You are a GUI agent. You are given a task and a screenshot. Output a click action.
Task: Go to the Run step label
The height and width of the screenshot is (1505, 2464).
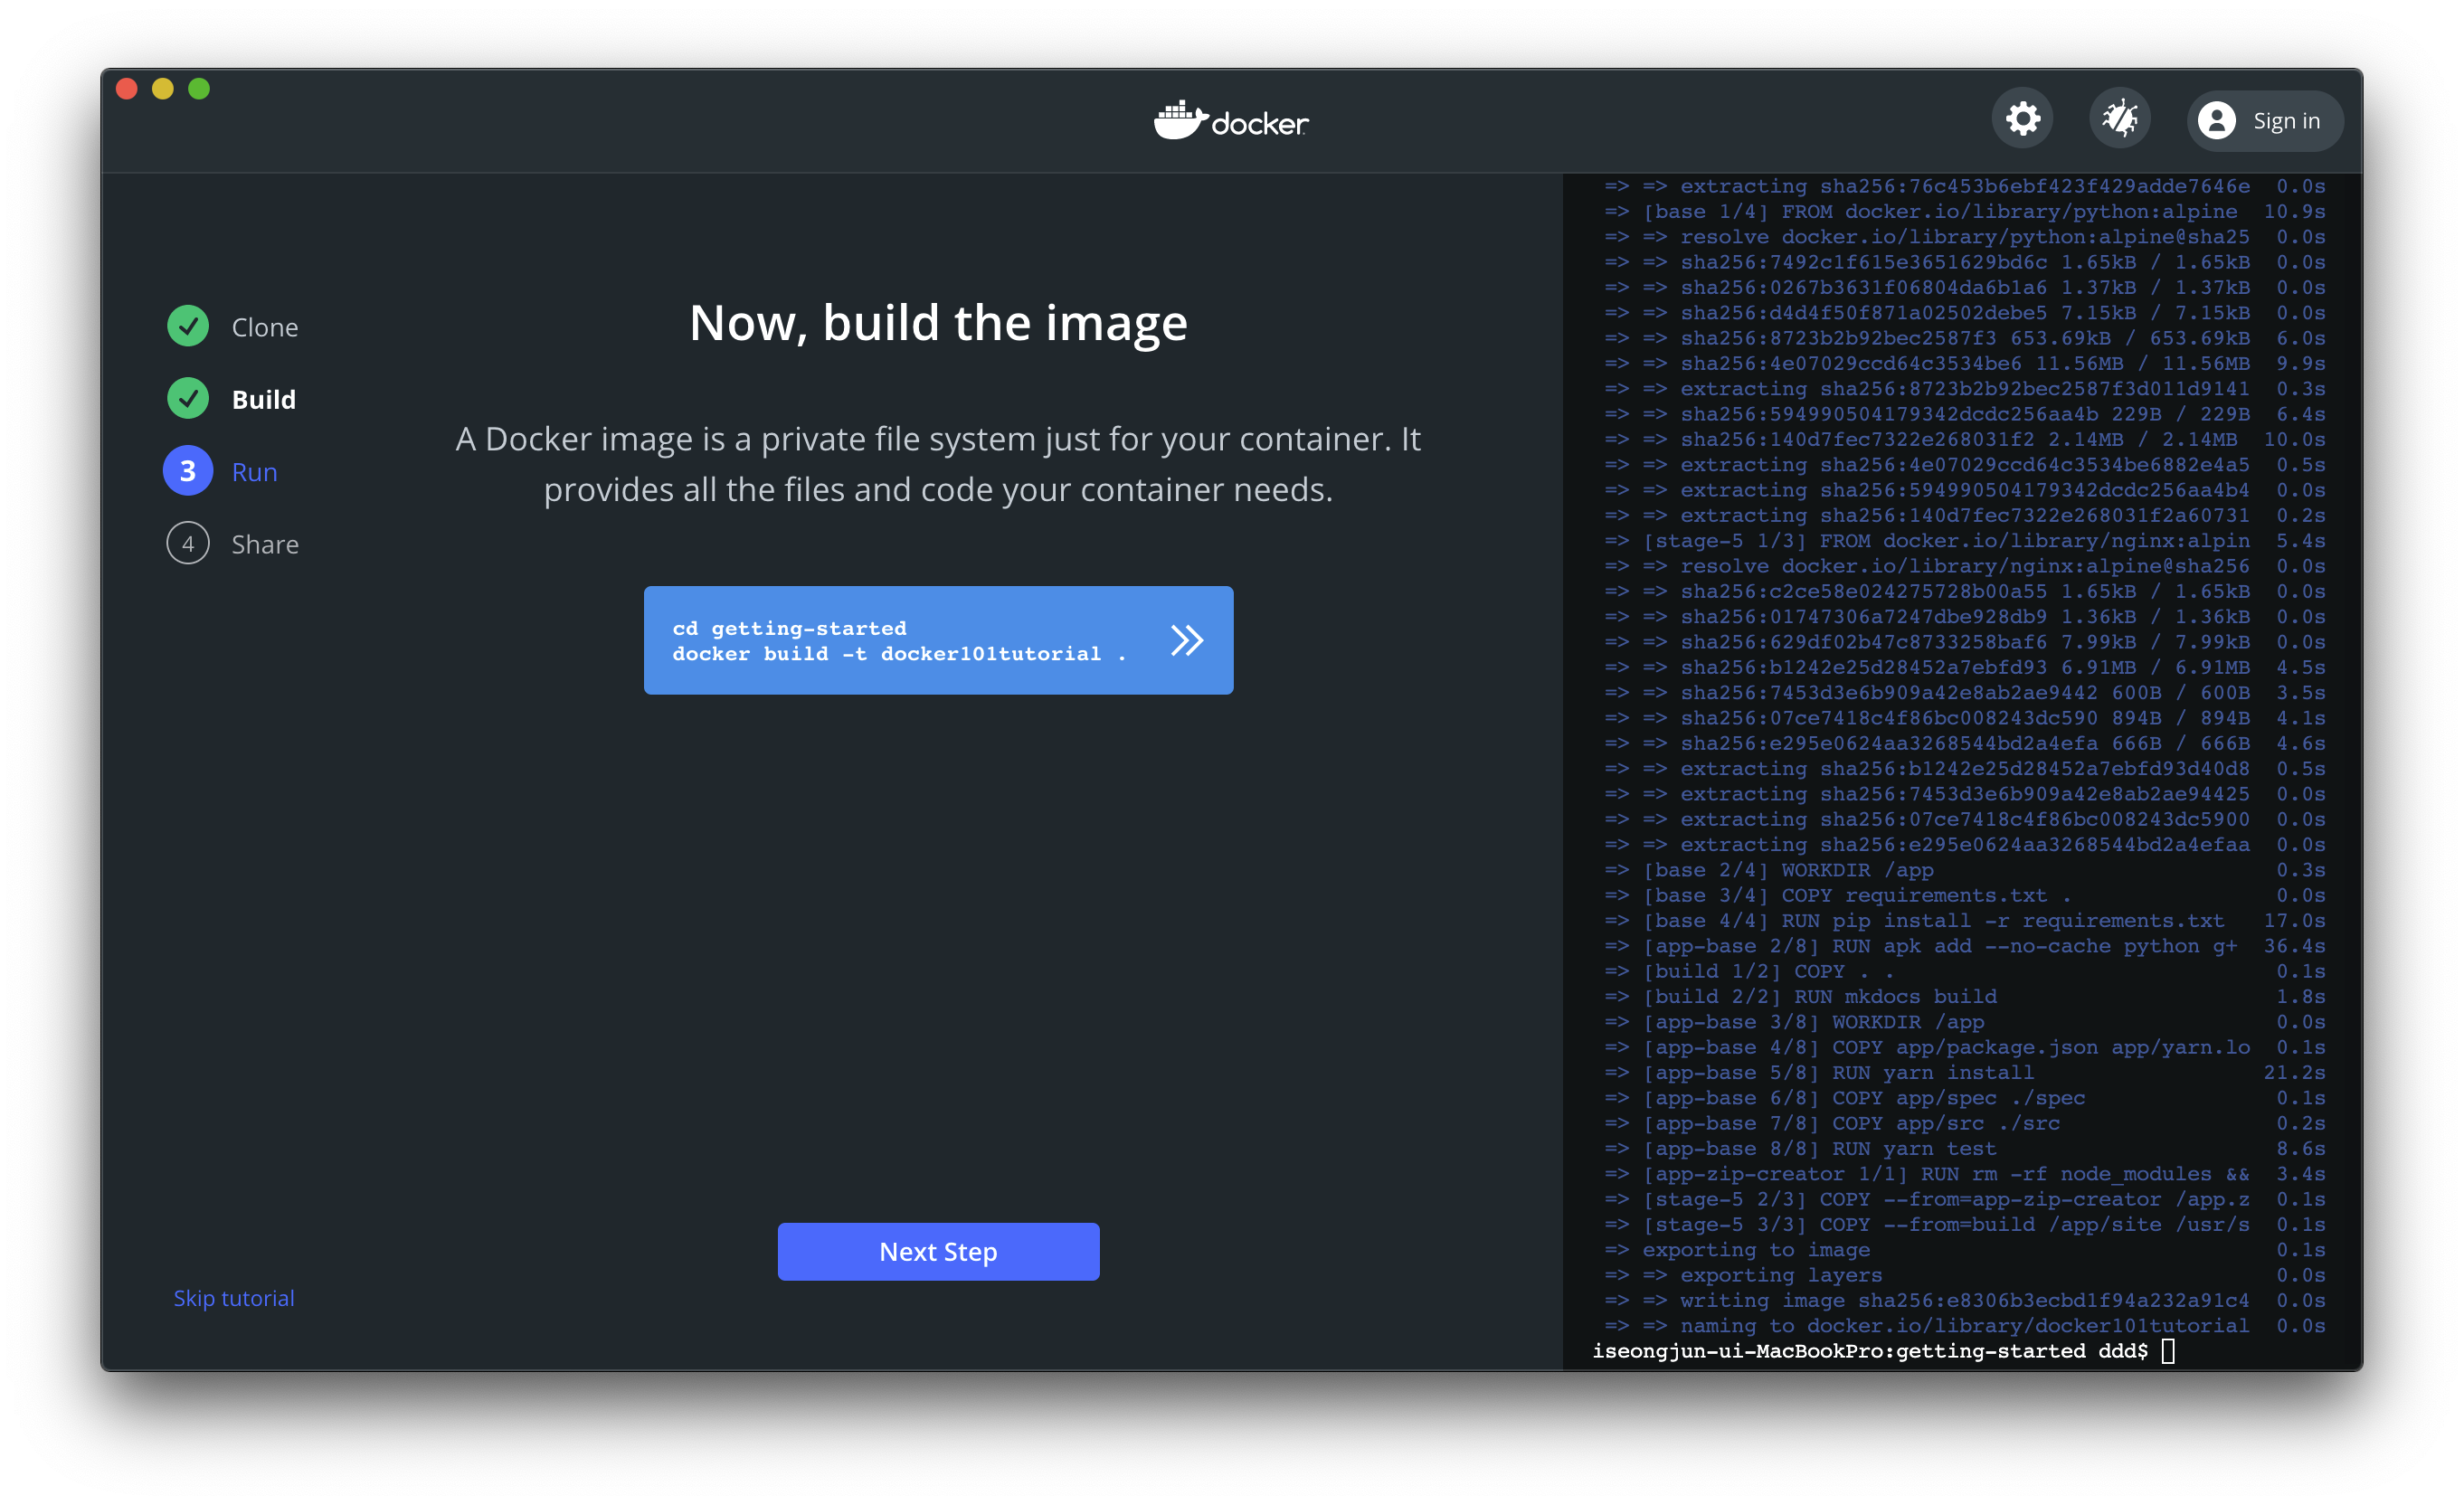(255, 472)
